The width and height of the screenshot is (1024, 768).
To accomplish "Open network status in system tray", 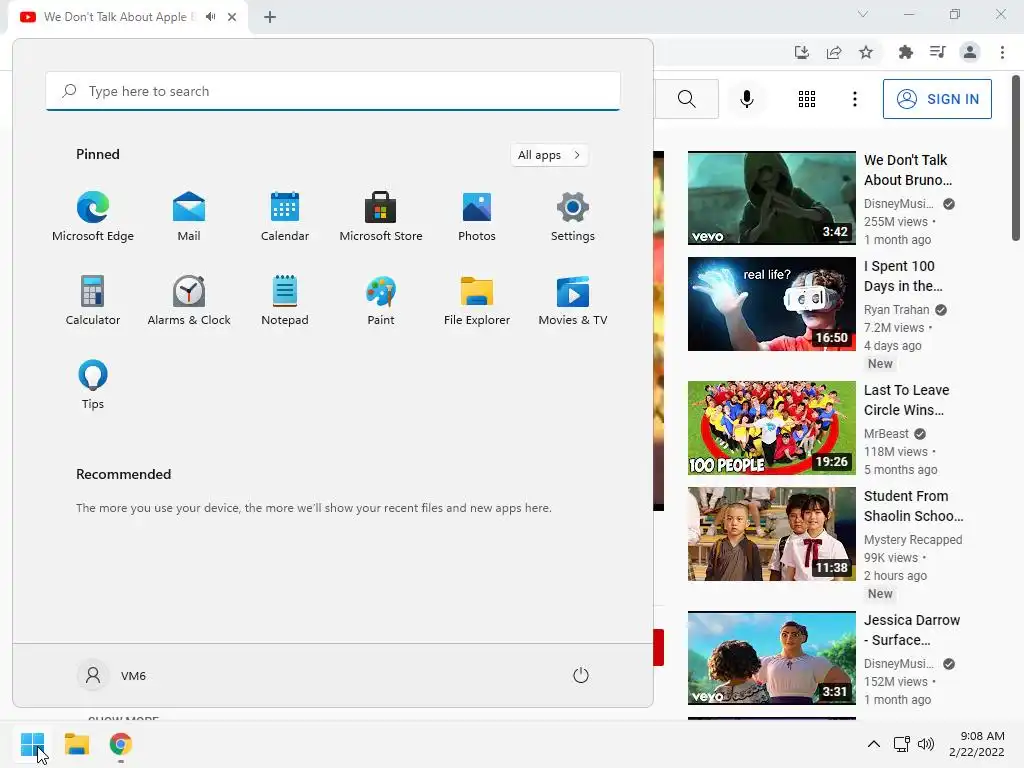I will (902, 744).
